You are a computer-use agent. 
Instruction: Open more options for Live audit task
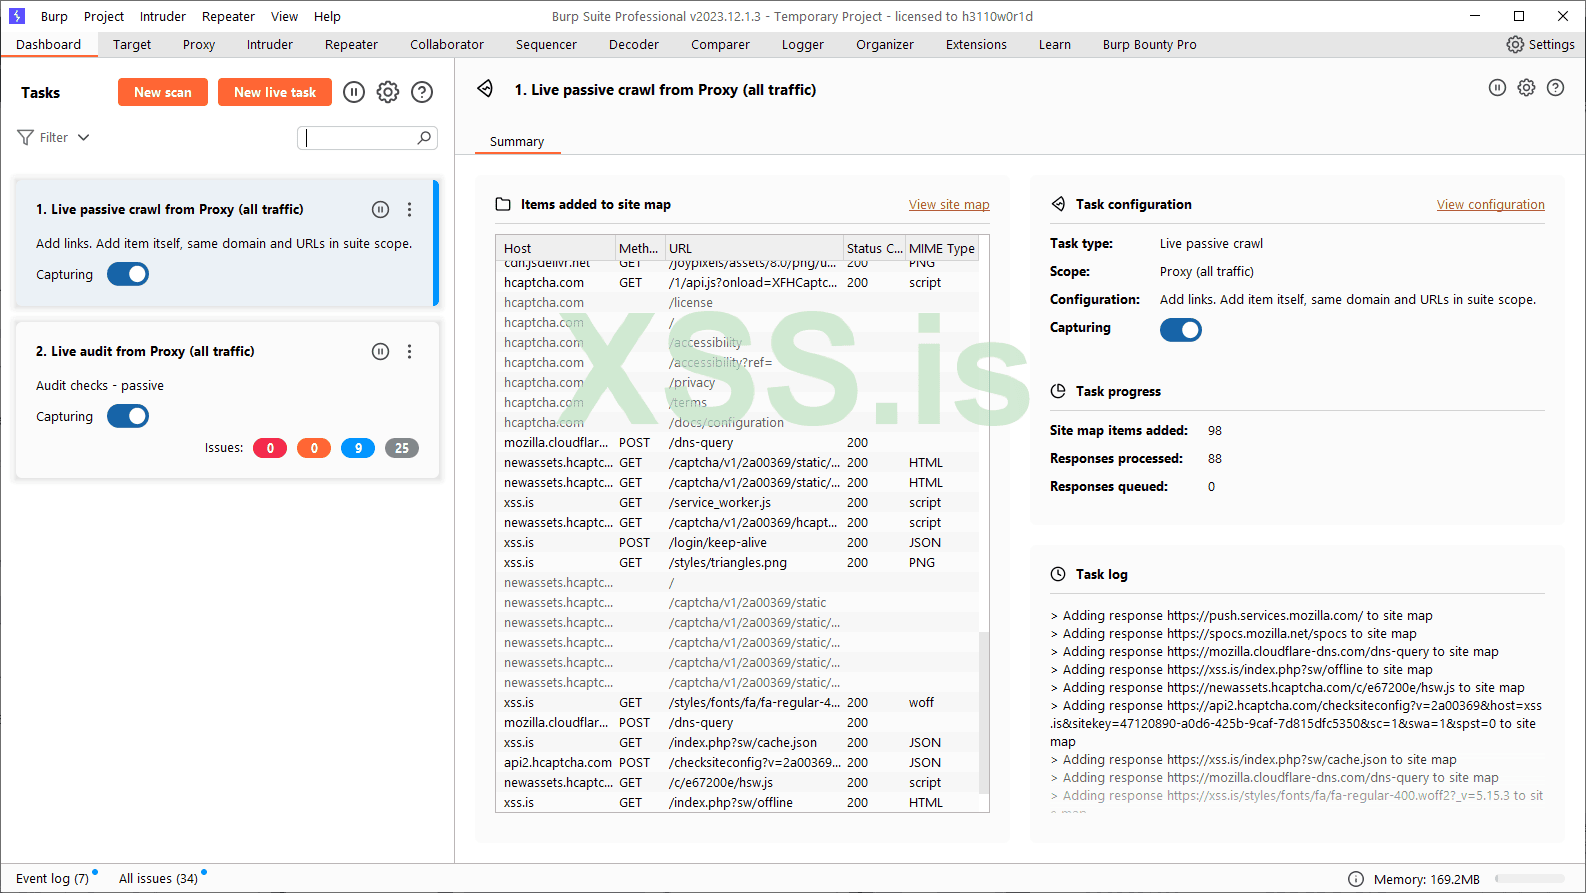pyautogui.click(x=409, y=352)
